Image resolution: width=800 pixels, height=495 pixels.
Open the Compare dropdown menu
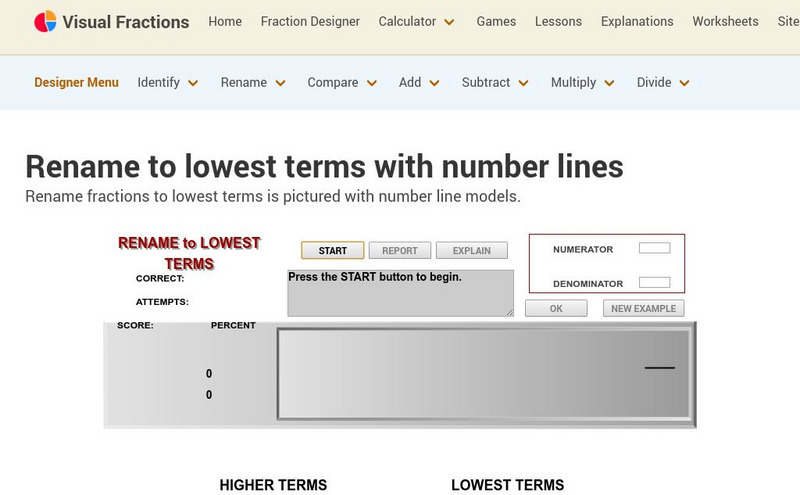(x=342, y=83)
